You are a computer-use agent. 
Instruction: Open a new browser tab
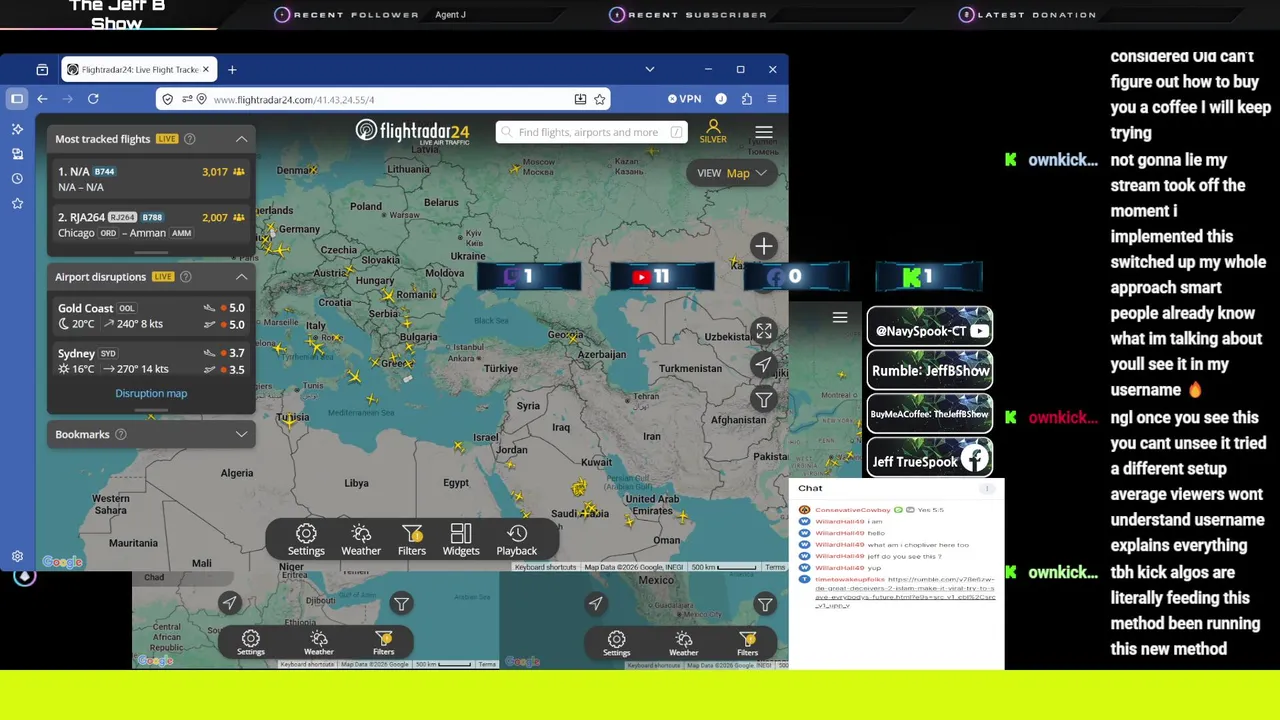[x=232, y=70]
